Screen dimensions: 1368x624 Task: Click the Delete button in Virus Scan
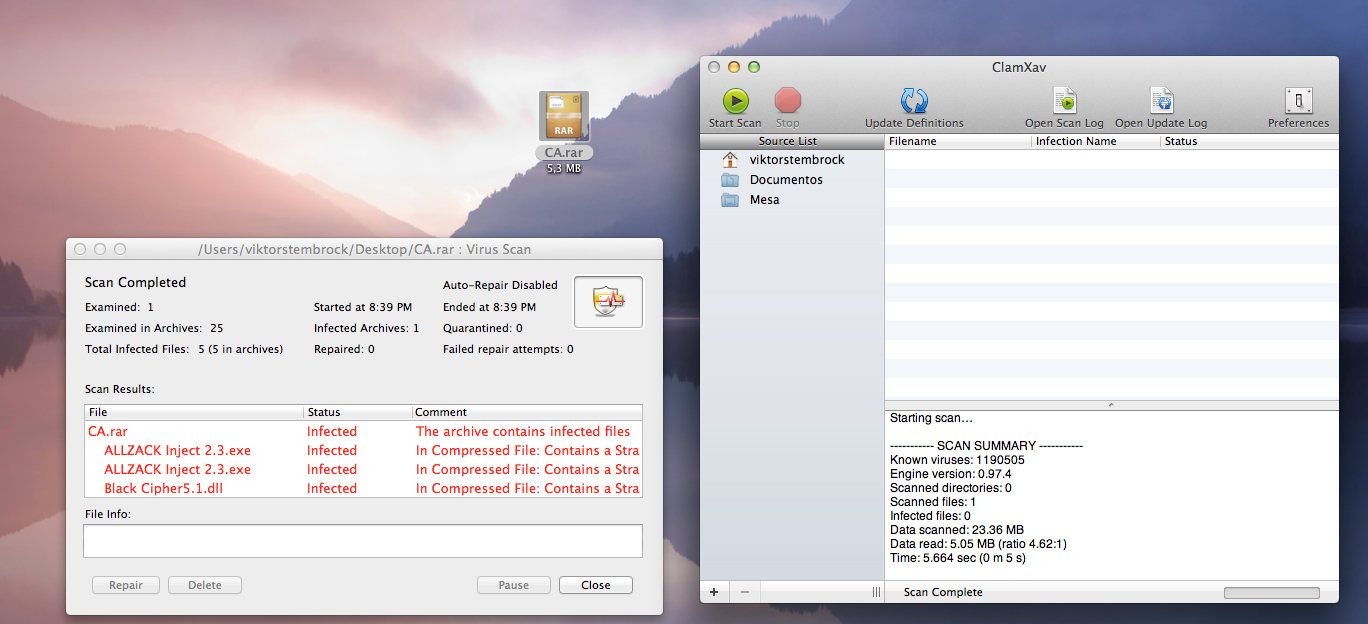pyautogui.click(x=205, y=585)
